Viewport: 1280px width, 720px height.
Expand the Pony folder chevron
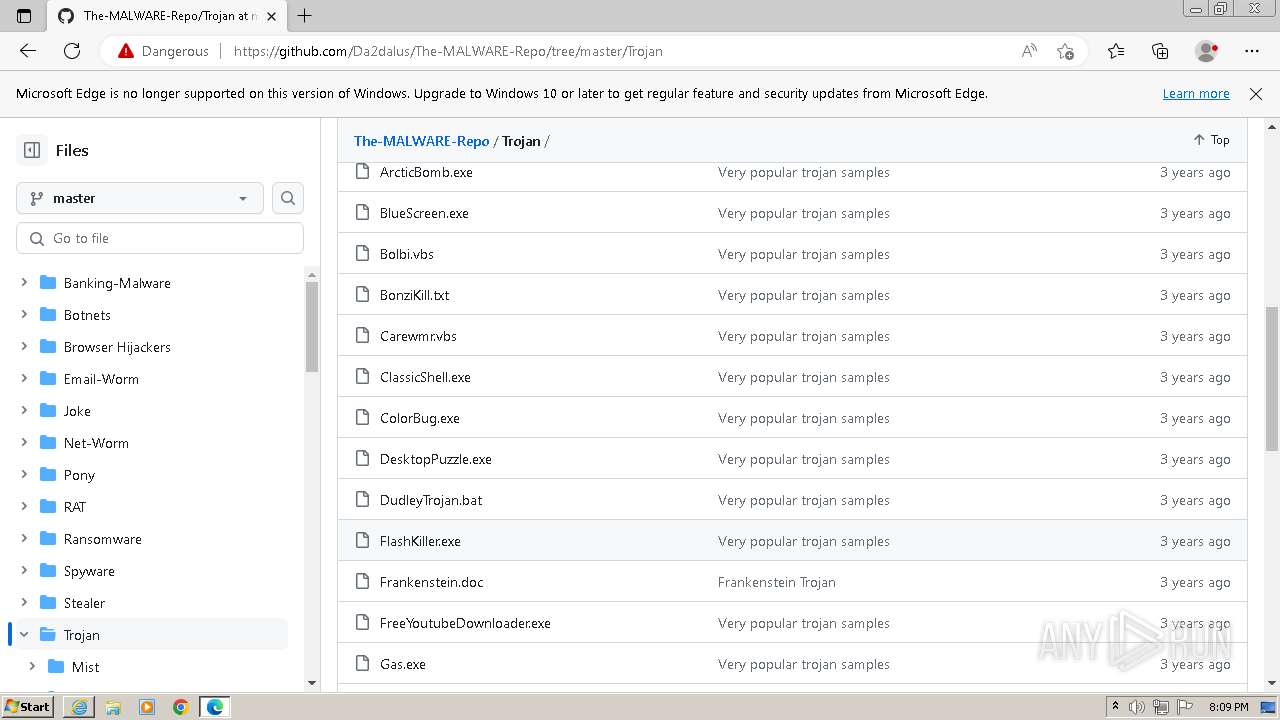(24, 475)
